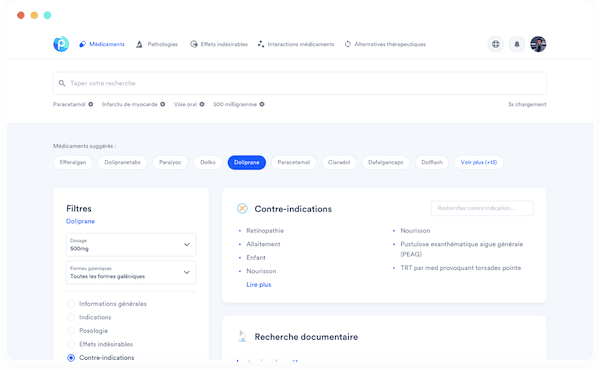Click the Retinopathie list item

[x=265, y=231]
